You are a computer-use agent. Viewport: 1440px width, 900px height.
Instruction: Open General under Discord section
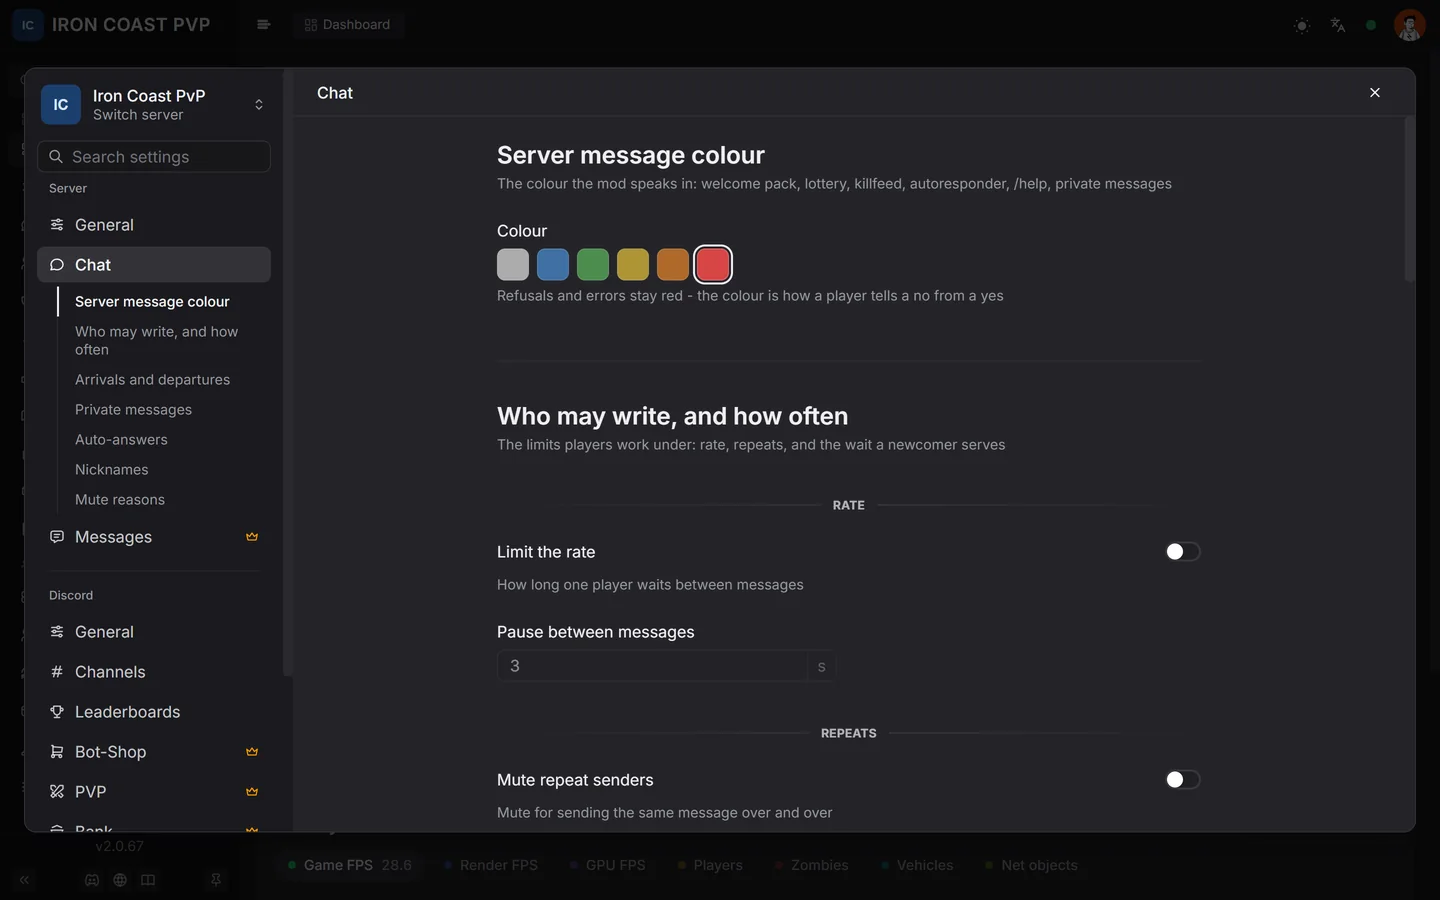click(154, 632)
